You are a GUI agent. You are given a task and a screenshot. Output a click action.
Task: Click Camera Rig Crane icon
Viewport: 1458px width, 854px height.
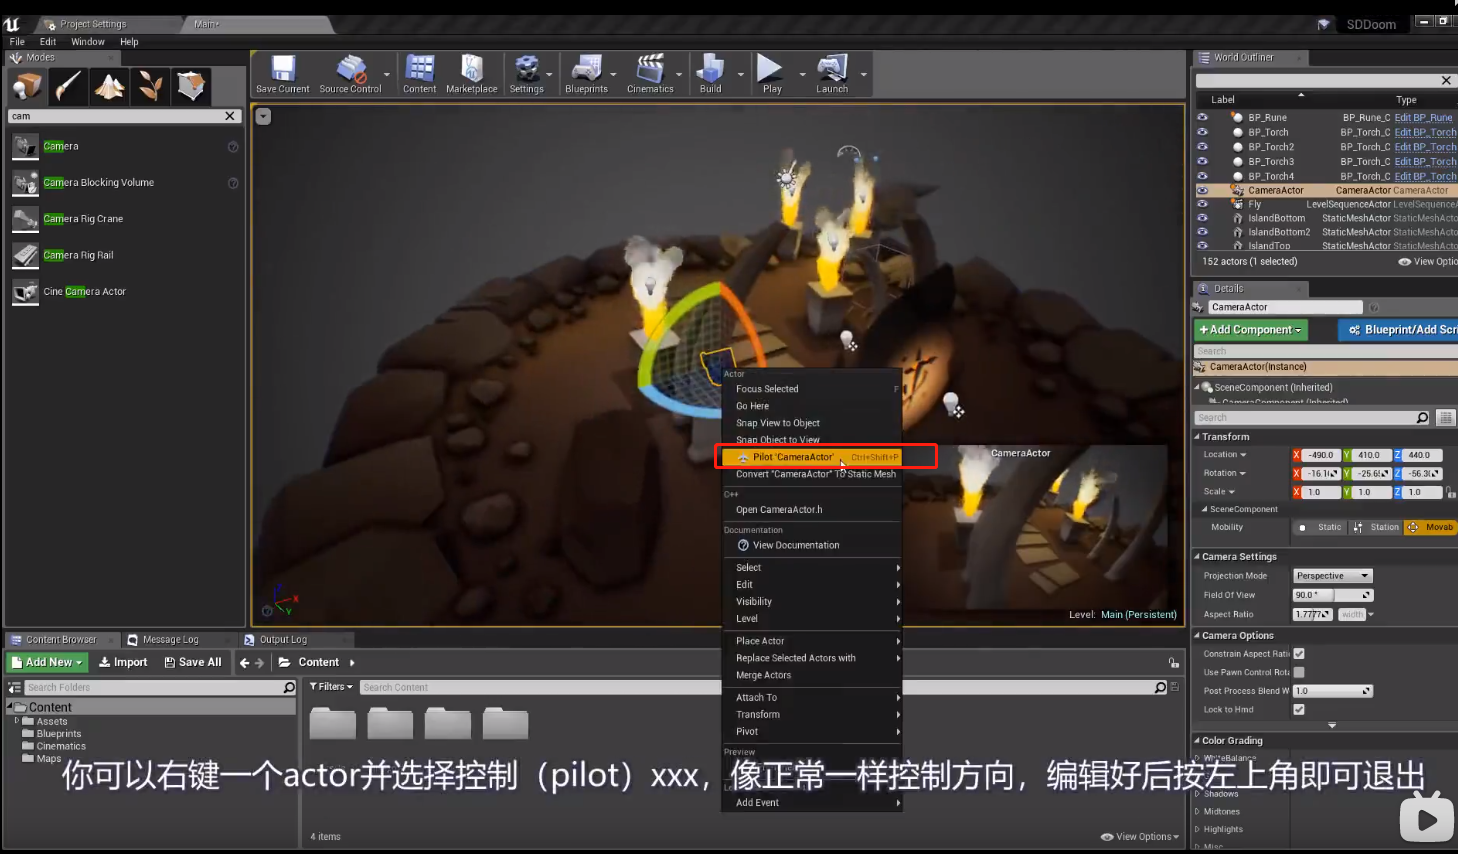pos(25,219)
